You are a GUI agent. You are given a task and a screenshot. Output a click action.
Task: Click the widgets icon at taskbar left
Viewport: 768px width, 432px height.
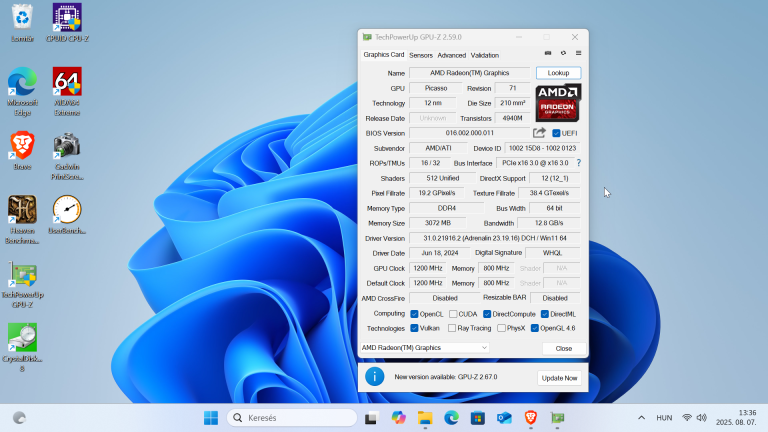19,418
